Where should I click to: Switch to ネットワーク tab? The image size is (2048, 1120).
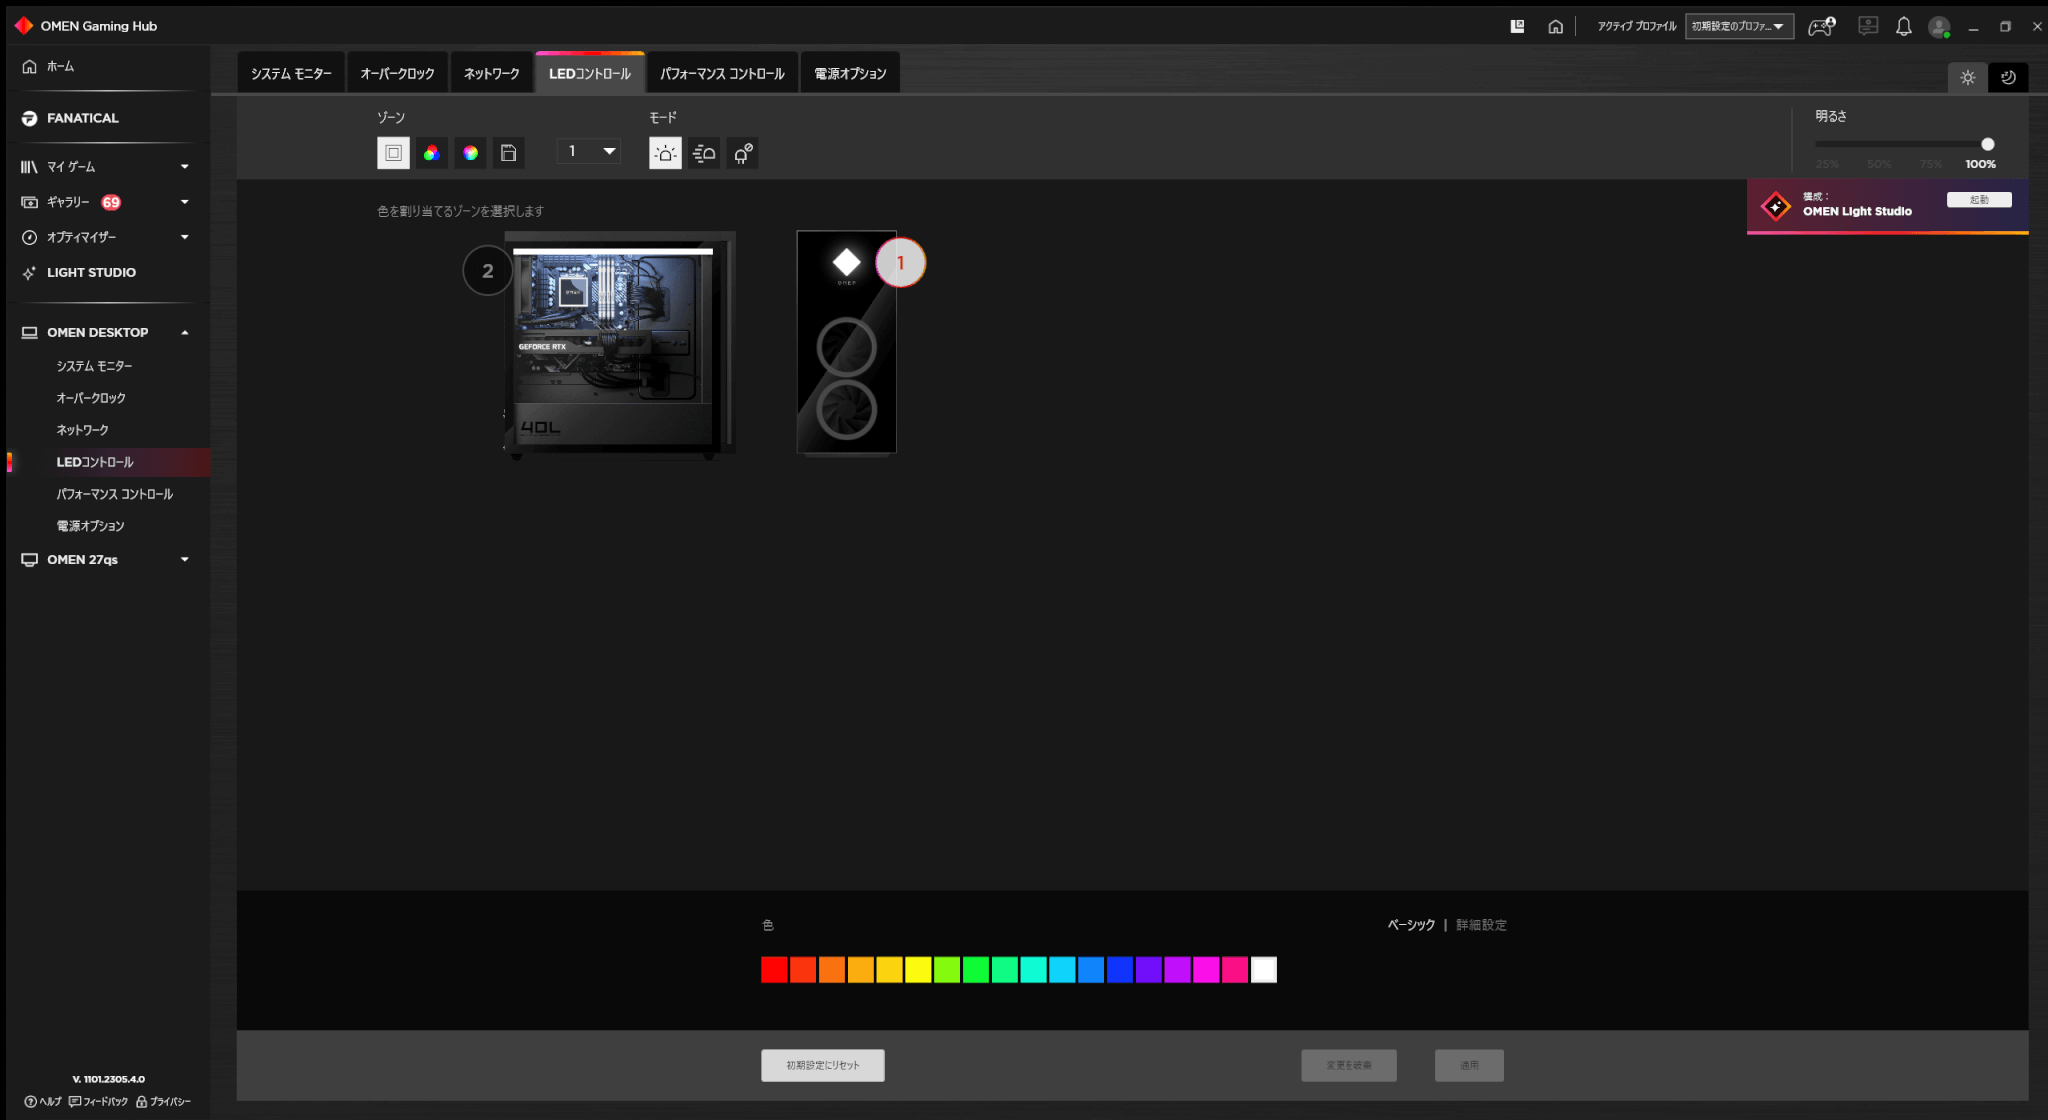point(491,73)
